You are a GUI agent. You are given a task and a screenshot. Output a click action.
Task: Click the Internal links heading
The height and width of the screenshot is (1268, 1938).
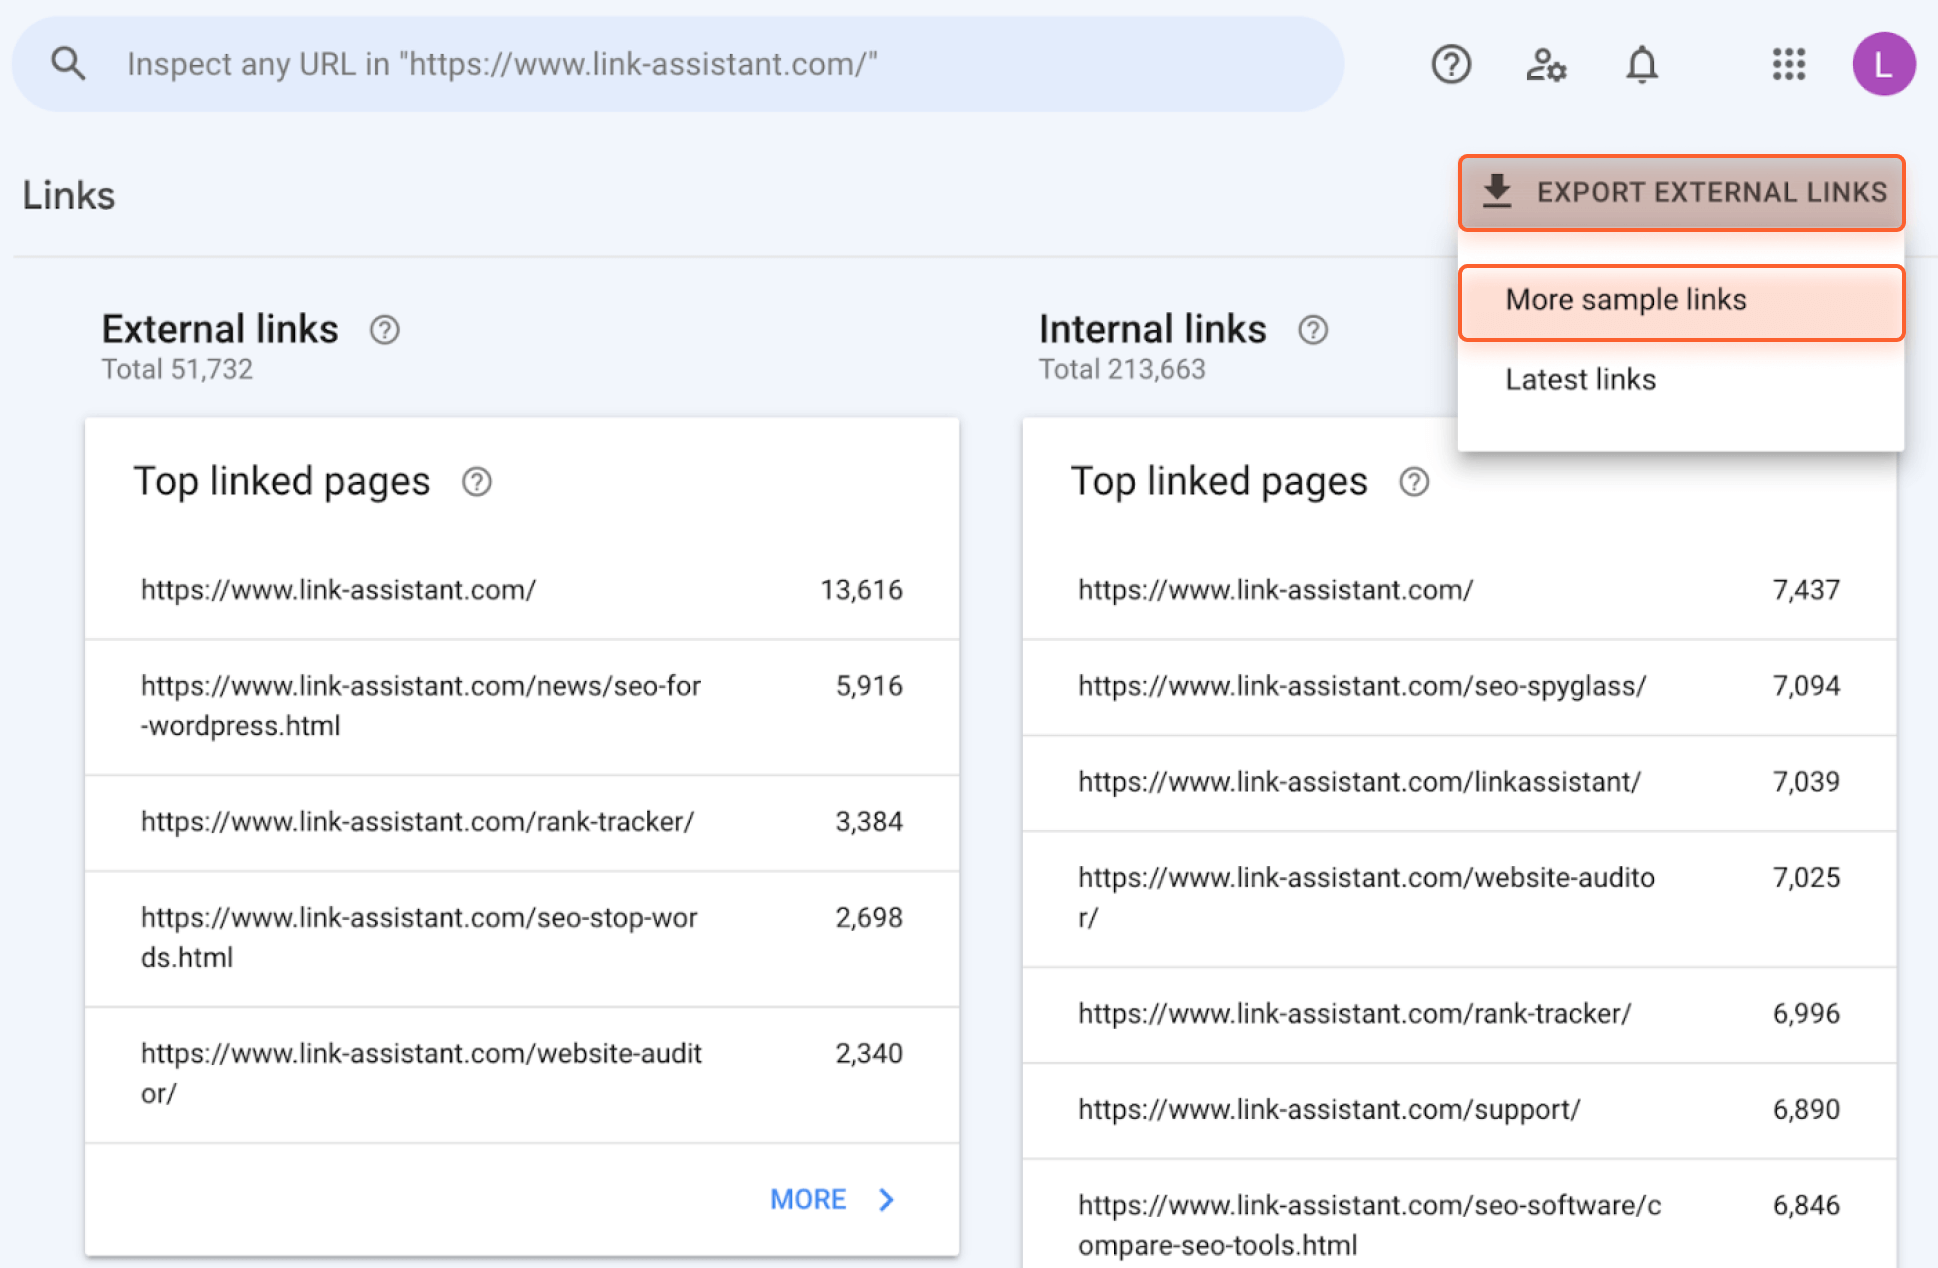pyautogui.click(x=1152, y=329)
